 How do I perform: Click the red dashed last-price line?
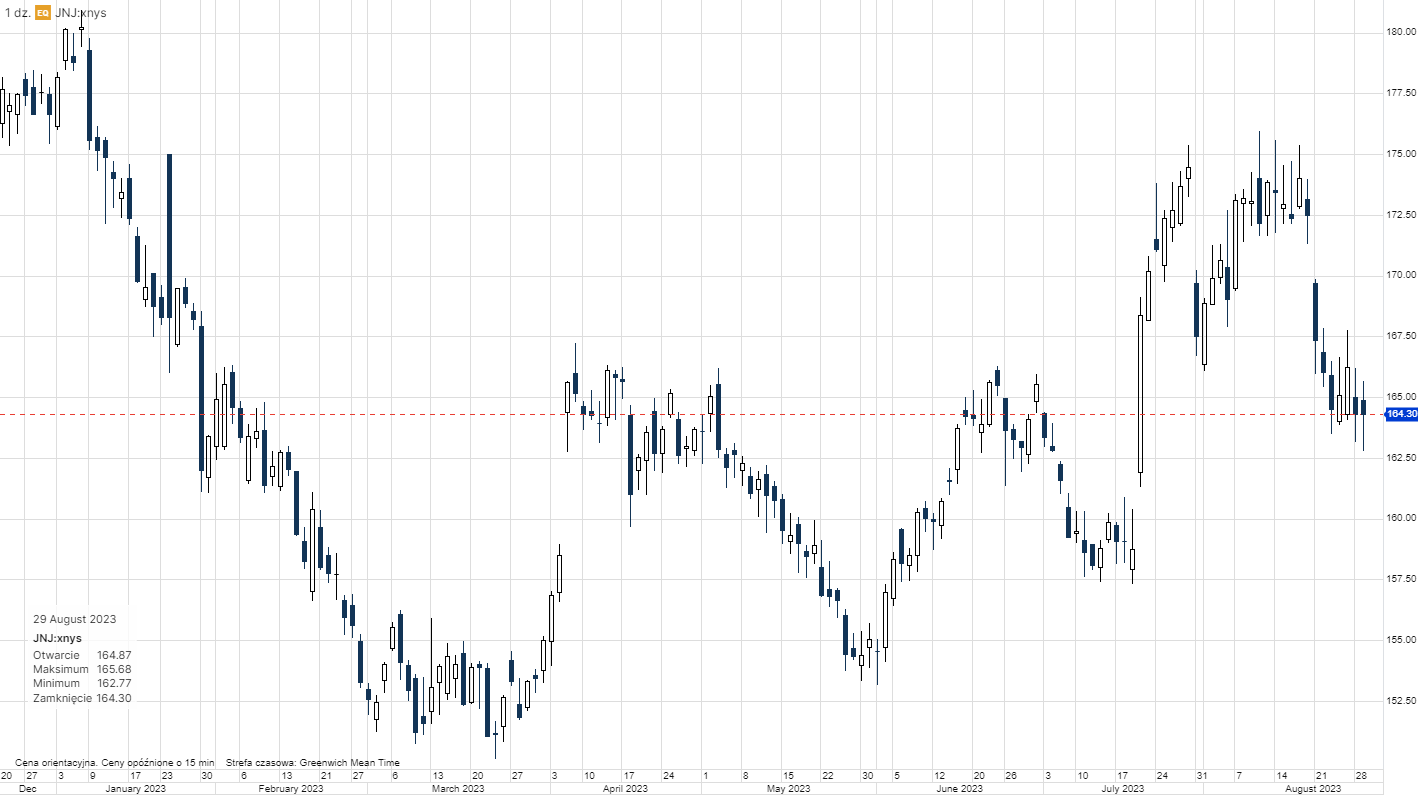click(690, 414)
